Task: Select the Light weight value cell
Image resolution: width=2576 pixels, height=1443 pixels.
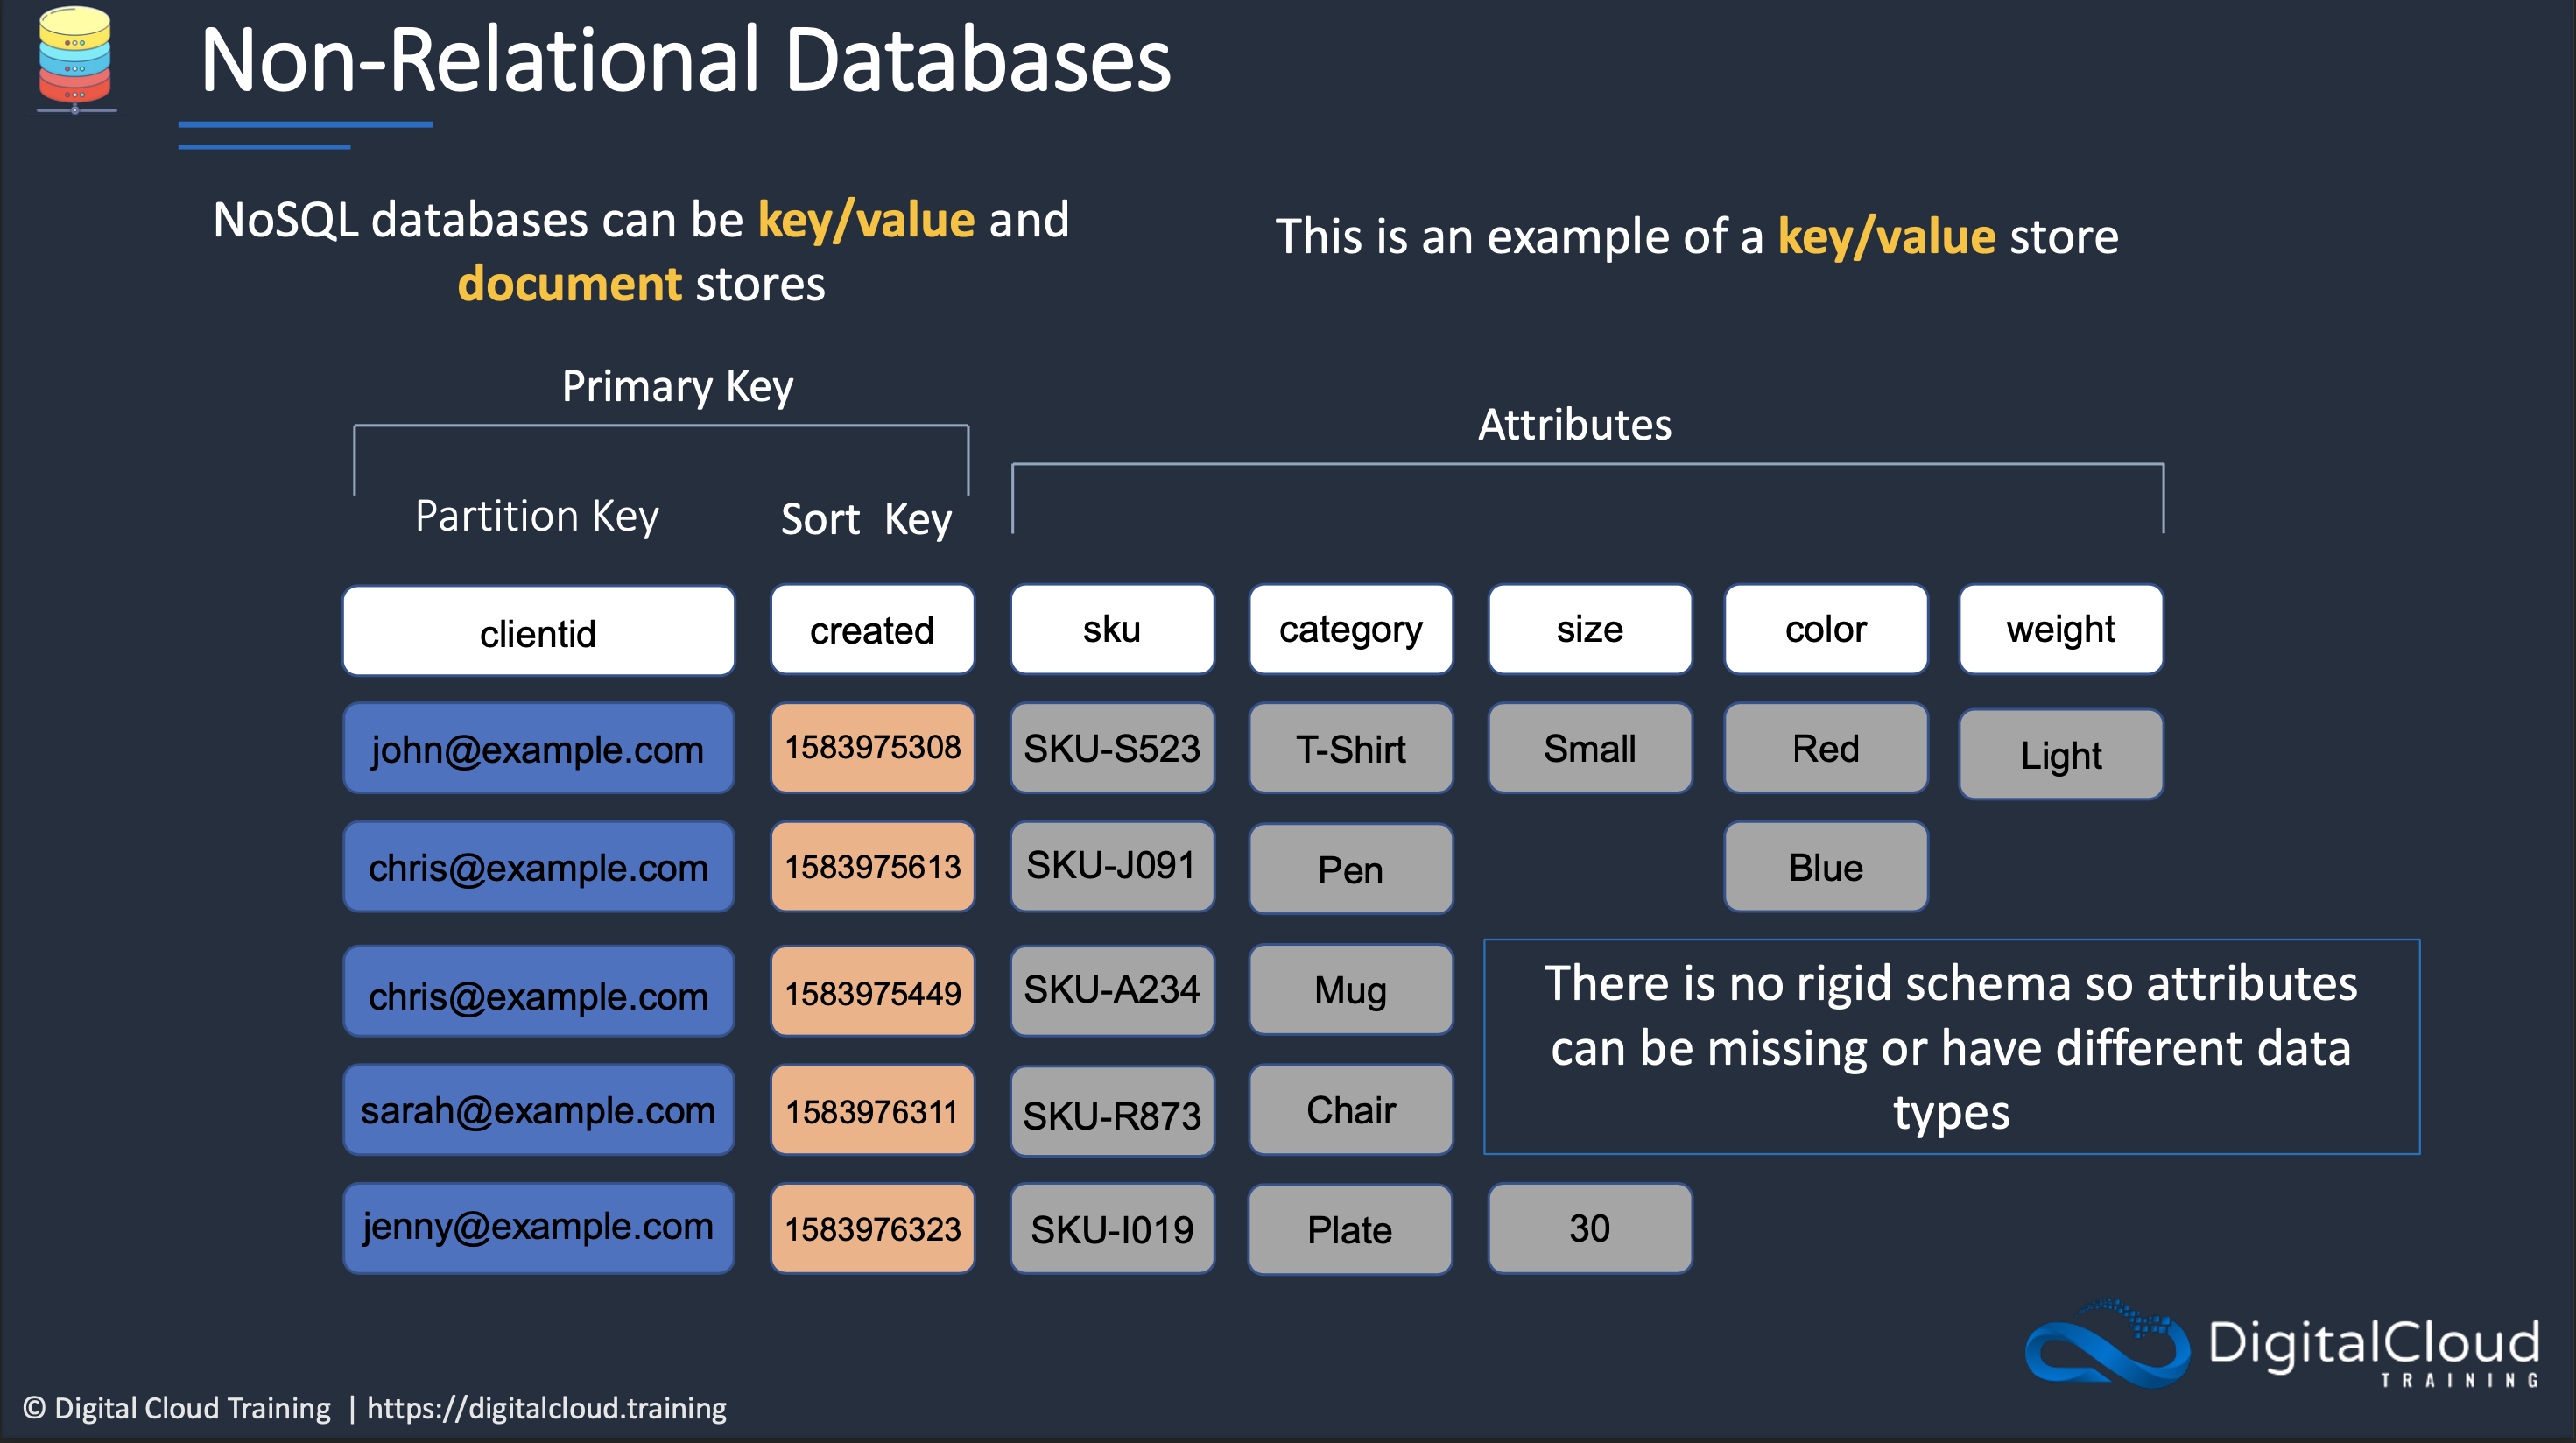Action: [x=2060, y=755]
